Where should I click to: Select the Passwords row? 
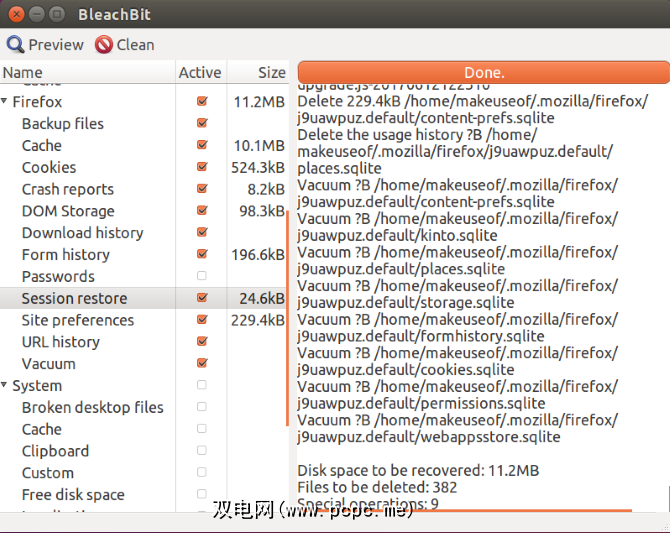click(x=144, y=276)
